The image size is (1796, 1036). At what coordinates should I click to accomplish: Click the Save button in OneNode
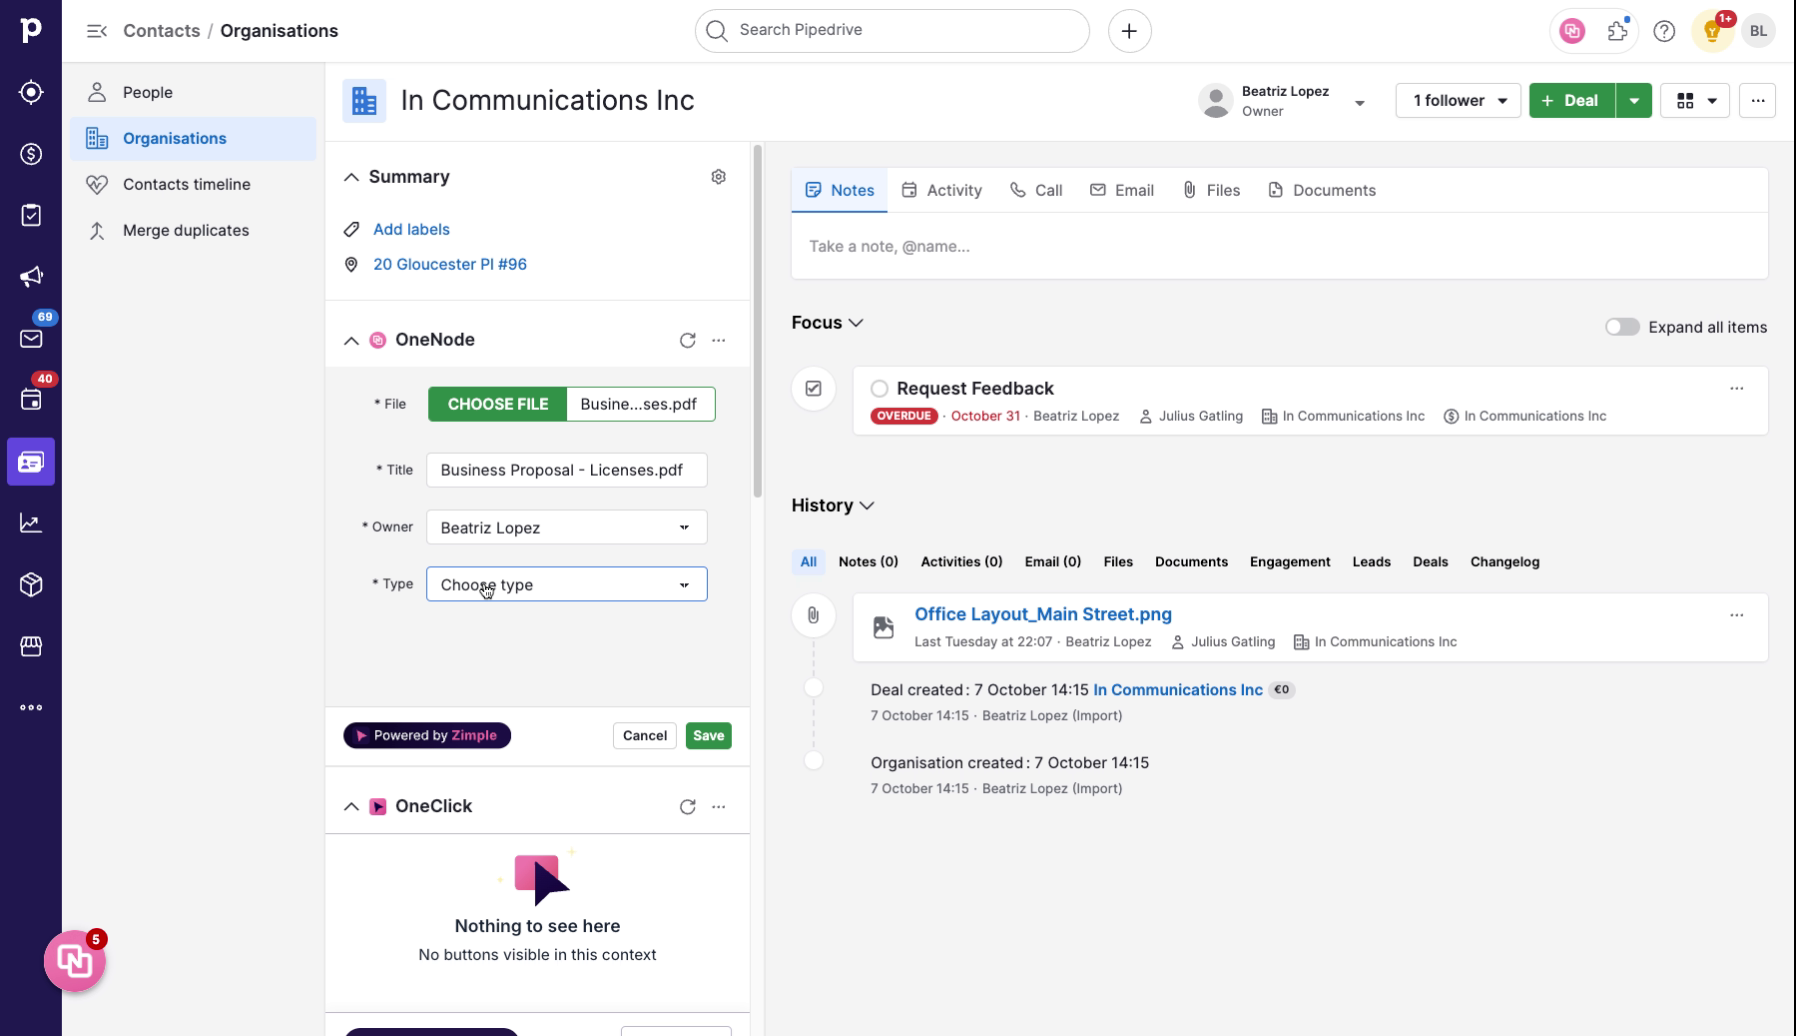[708, 736]
